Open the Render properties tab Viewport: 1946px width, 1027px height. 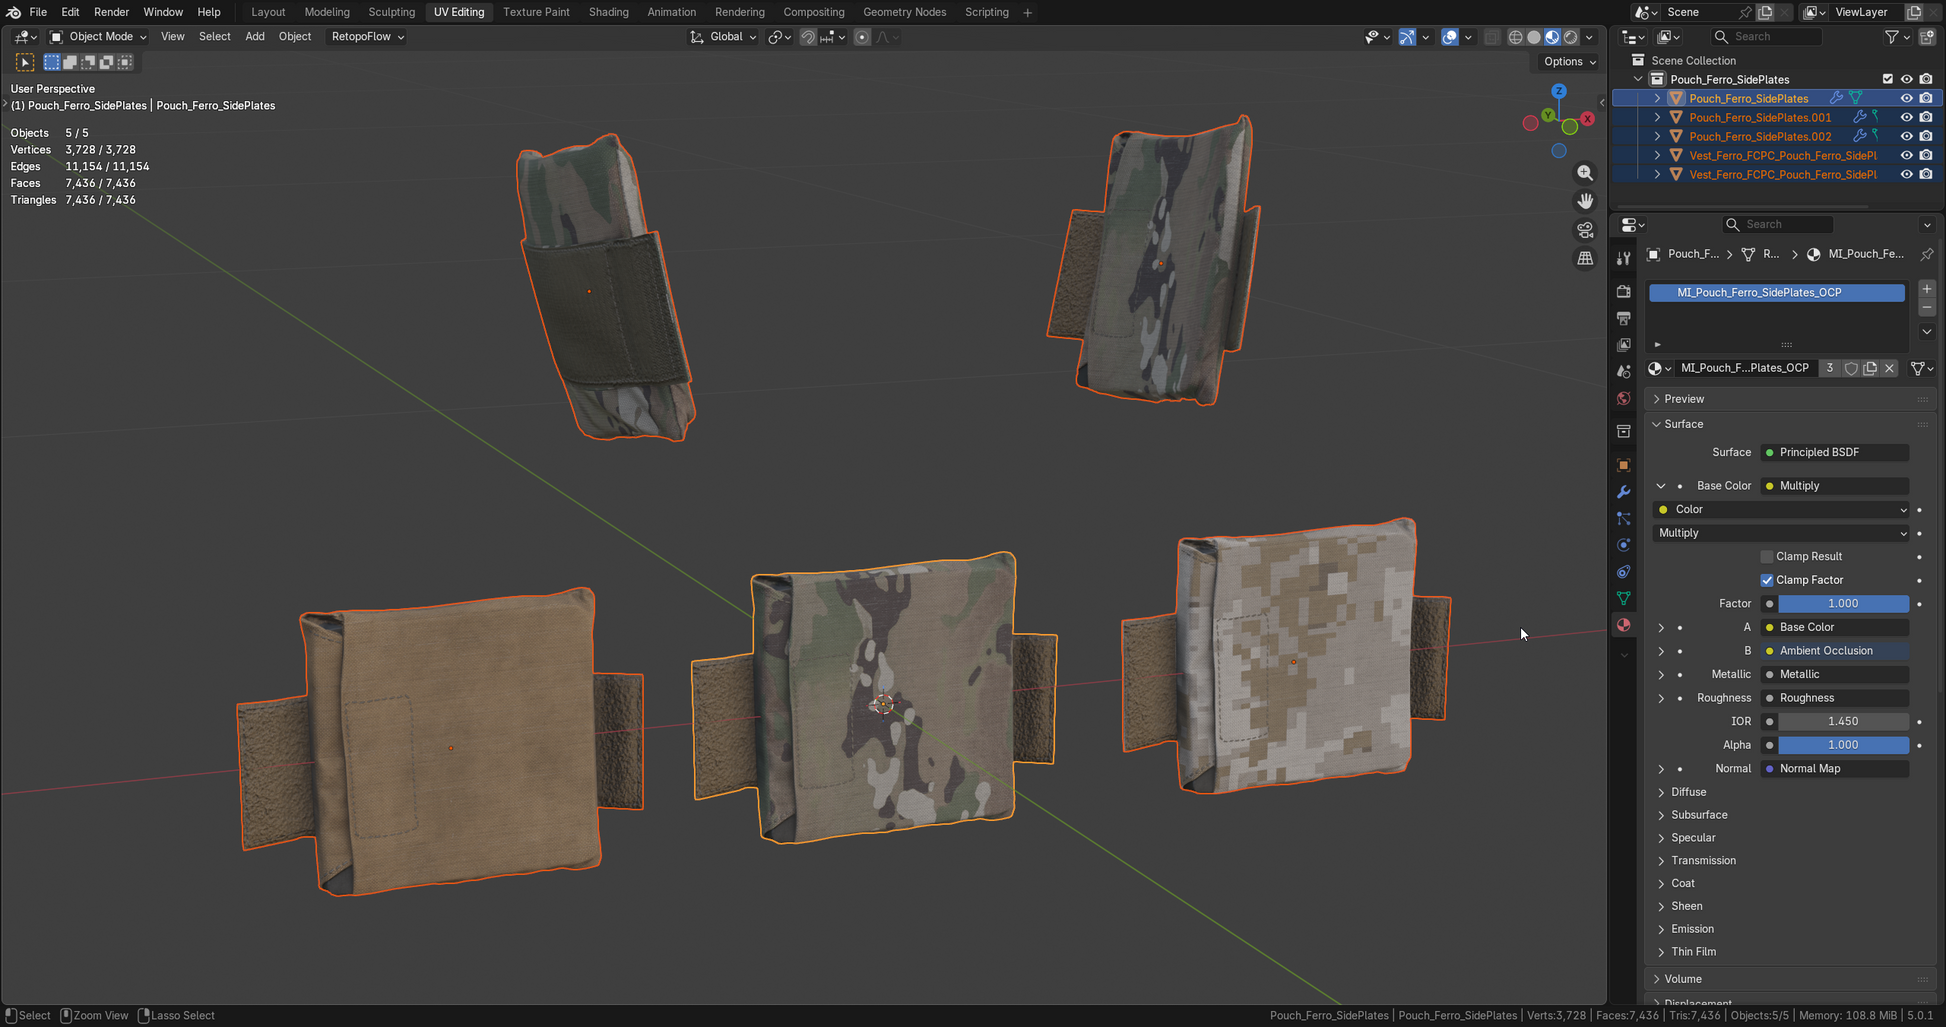1623,291
